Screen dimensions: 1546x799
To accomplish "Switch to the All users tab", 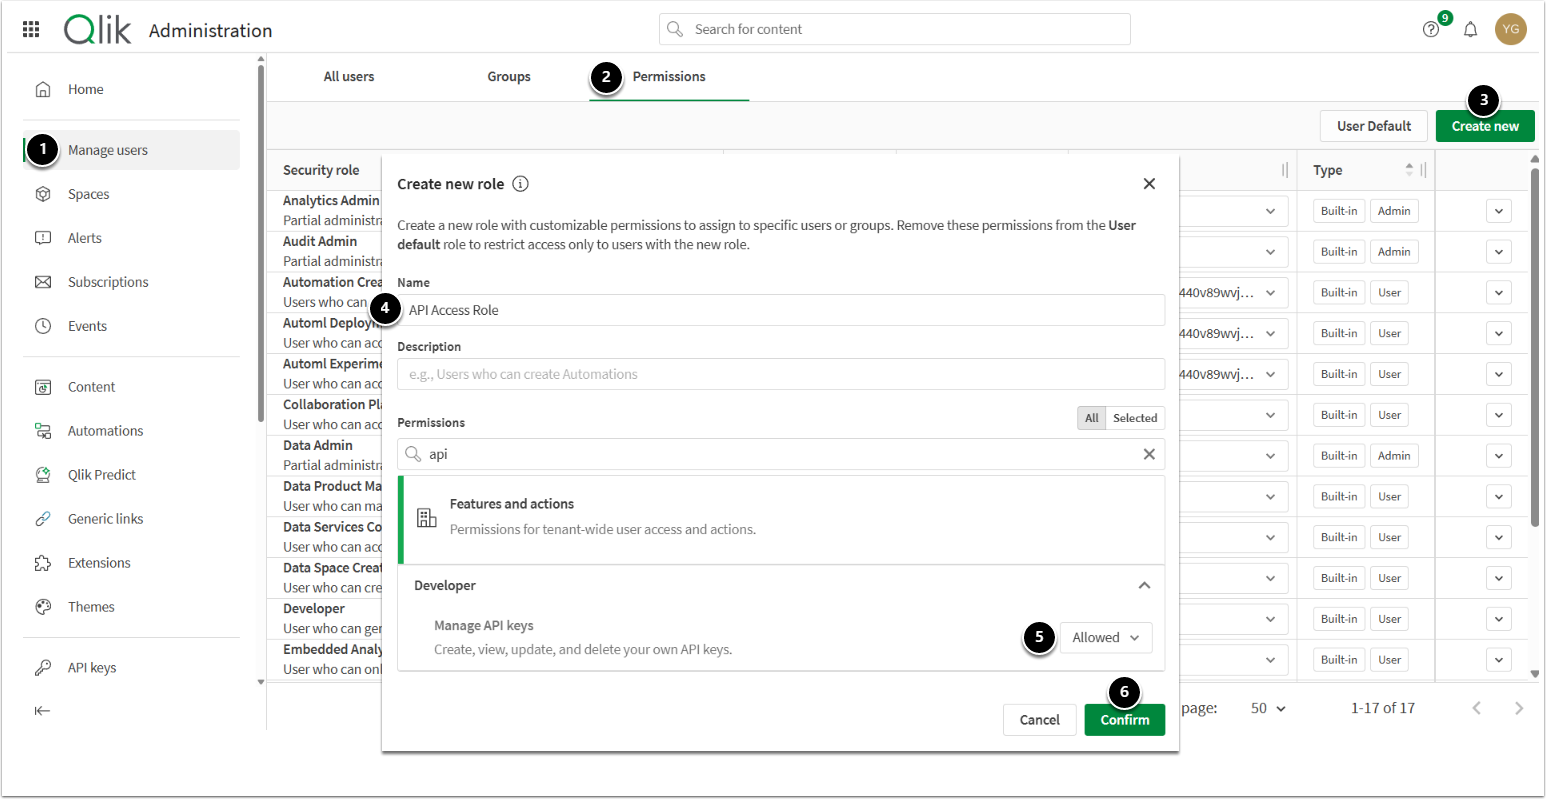I will tap(349, 77).
